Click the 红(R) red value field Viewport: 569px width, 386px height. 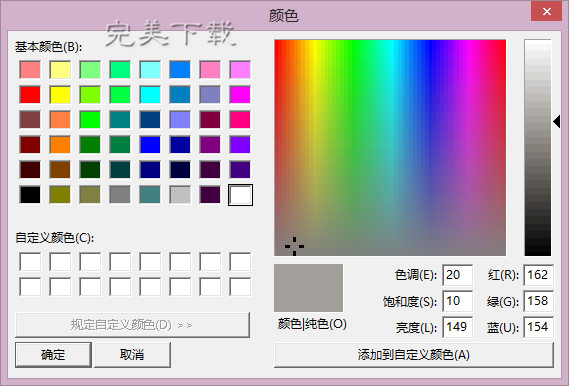[x=539, y=275]
